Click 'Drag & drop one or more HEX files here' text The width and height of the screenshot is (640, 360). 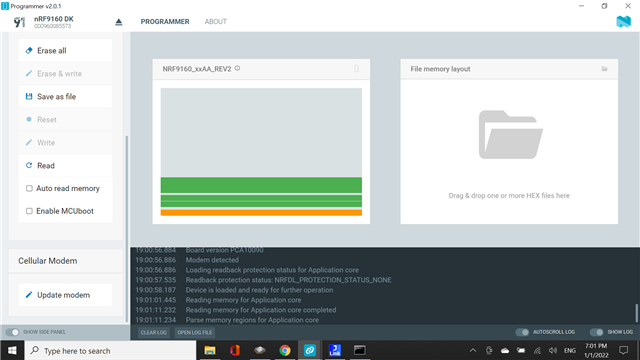point(509,196)
